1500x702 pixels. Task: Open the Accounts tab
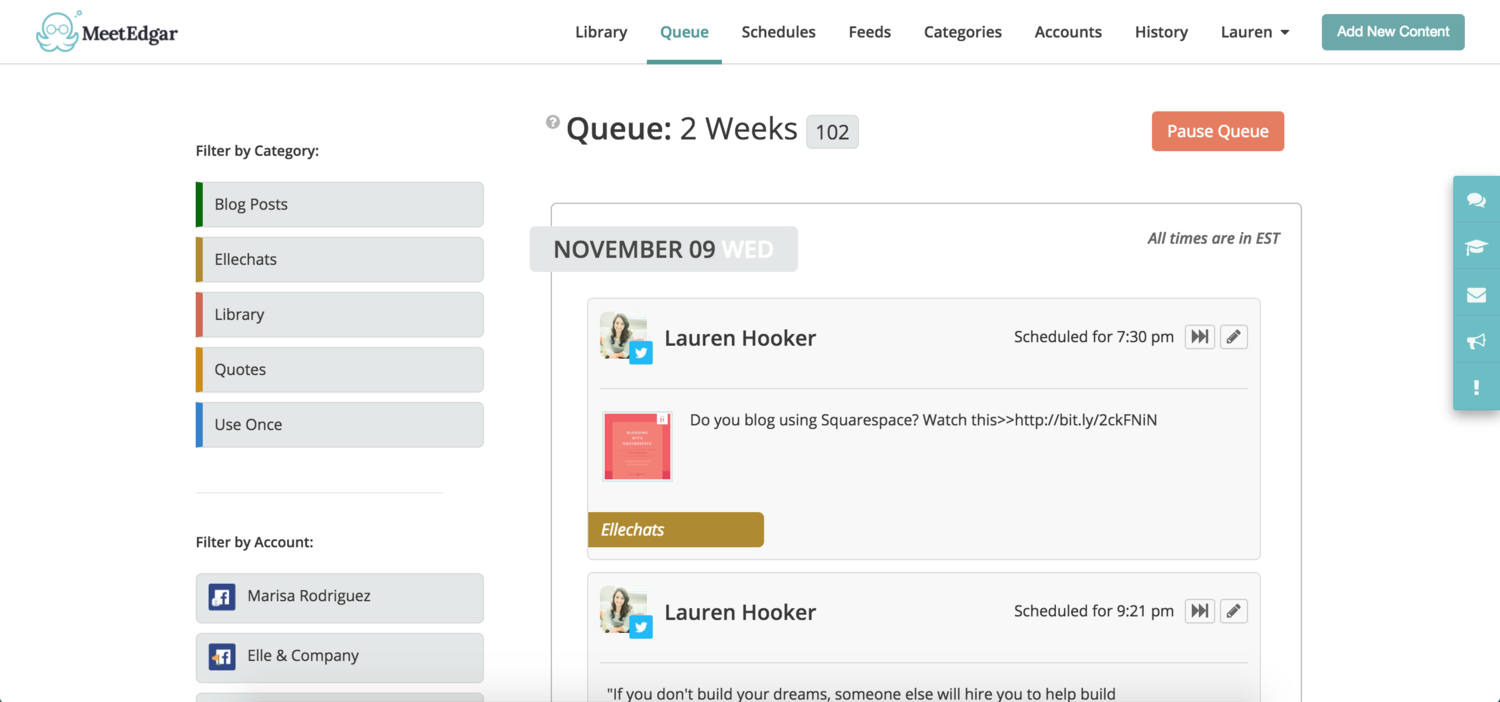[1068, 32]
